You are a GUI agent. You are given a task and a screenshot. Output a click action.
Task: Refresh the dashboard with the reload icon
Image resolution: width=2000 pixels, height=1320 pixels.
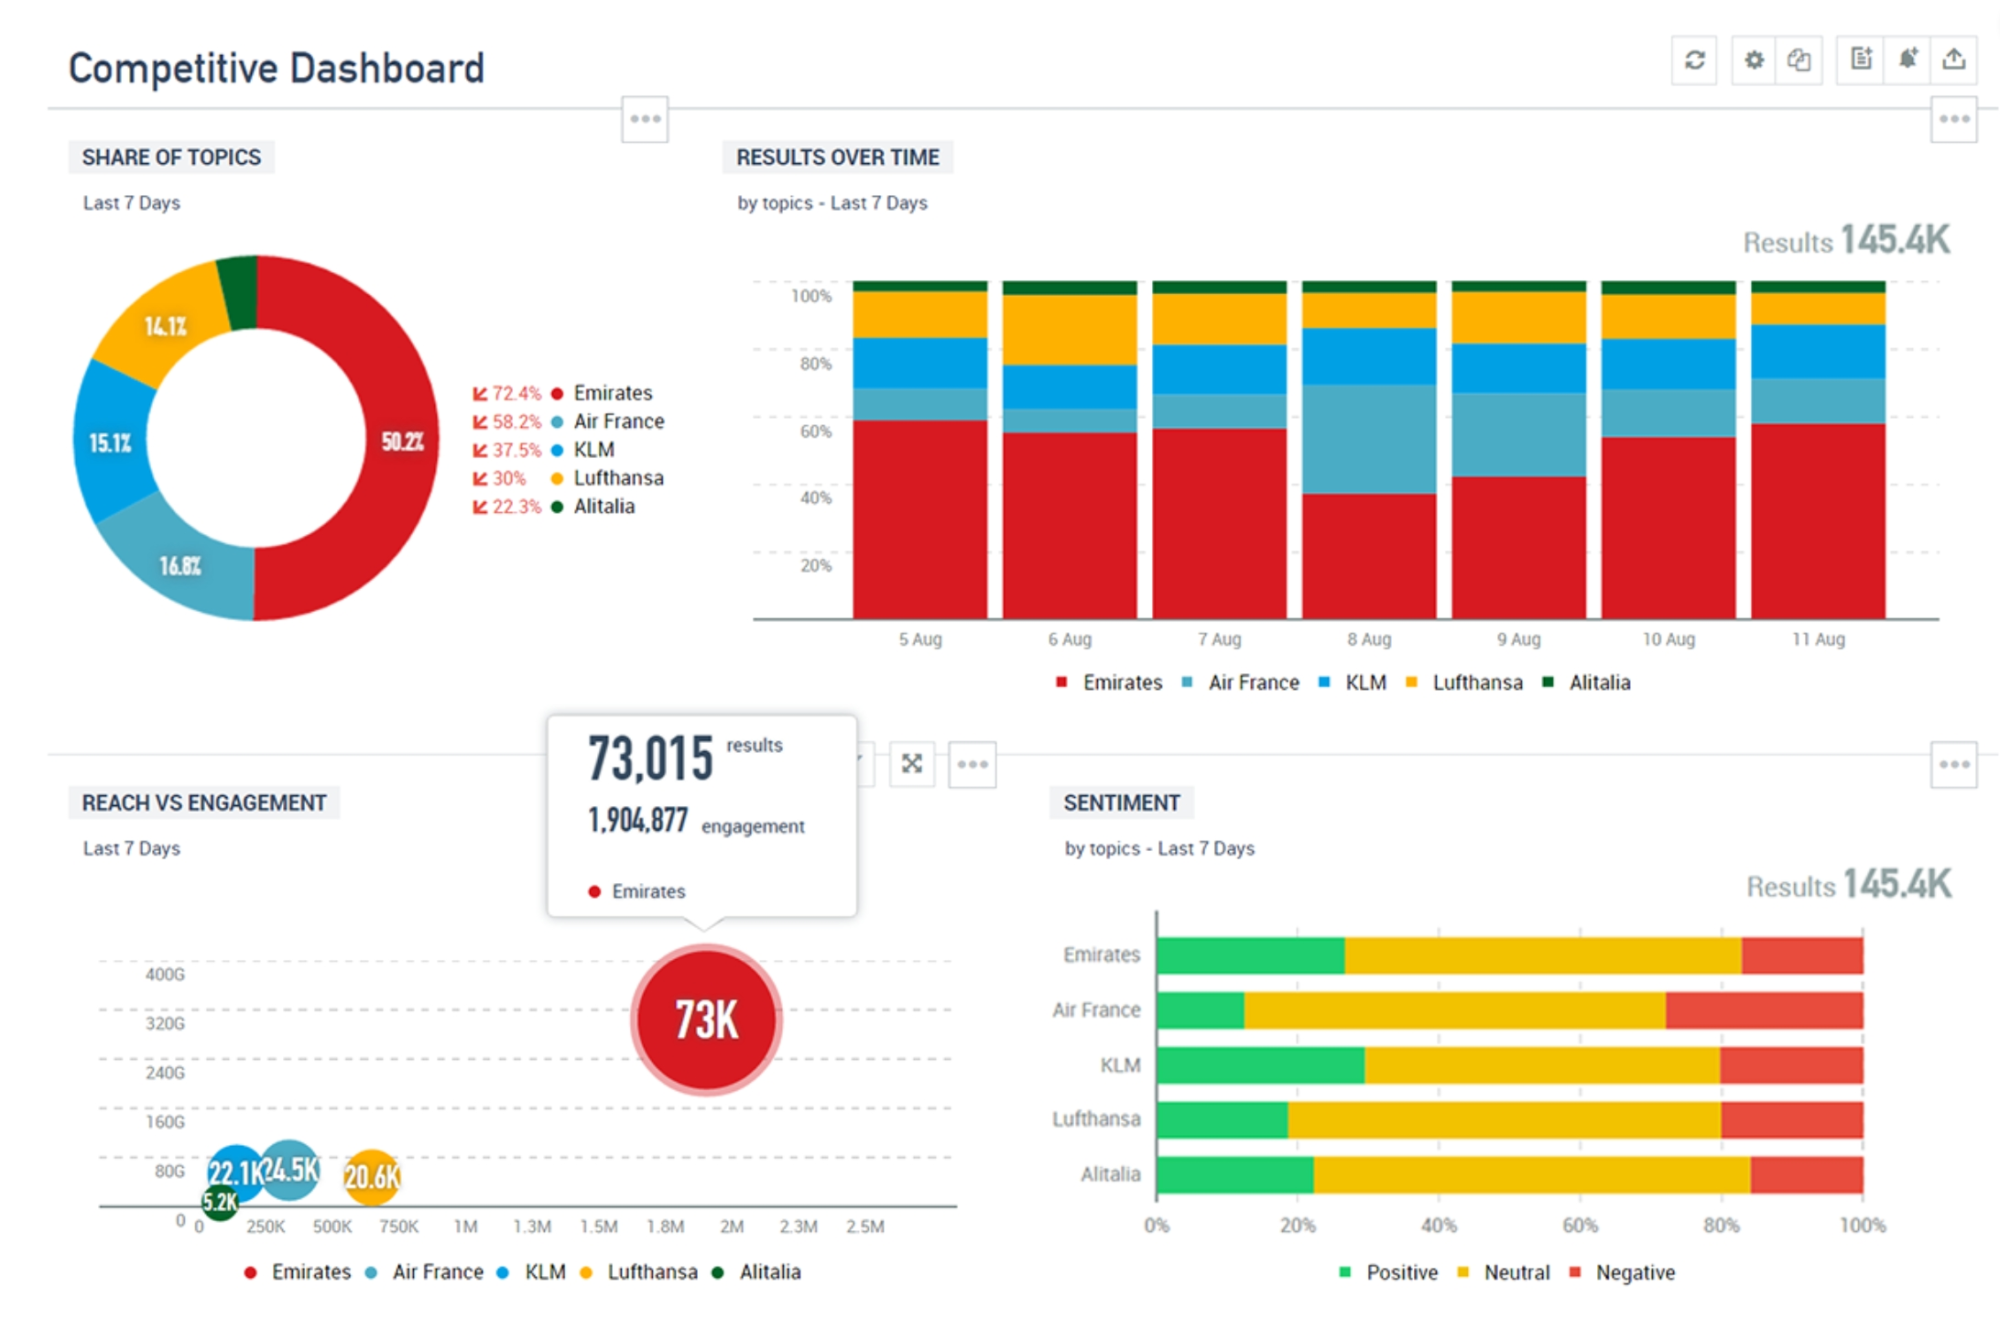[1694, 60]
